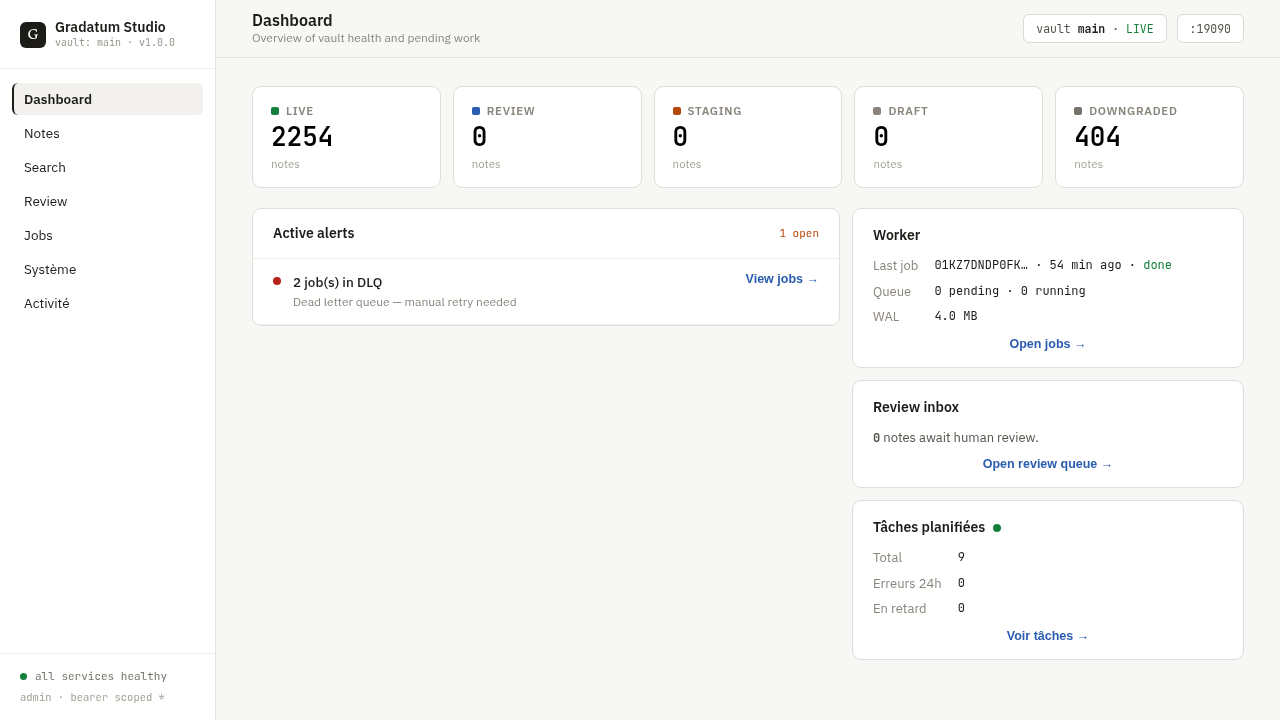Image resolution: width=1280 pixels, height=720 pixels.
Task: Click the orange STAGING status dot
Action: click(x=677, y=111)
